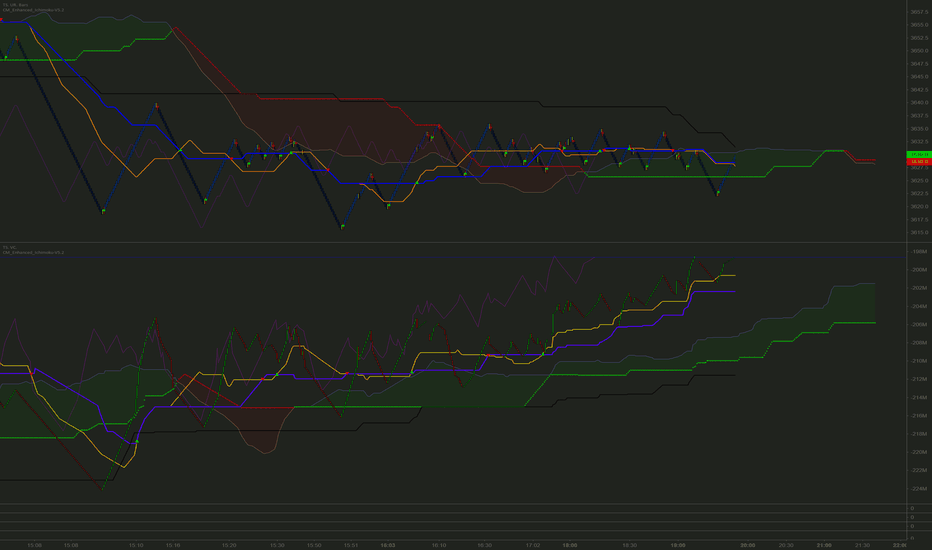Click the 3642.5 price axis label
Viewport: 932px width, 550px height.
coord(919,90)
